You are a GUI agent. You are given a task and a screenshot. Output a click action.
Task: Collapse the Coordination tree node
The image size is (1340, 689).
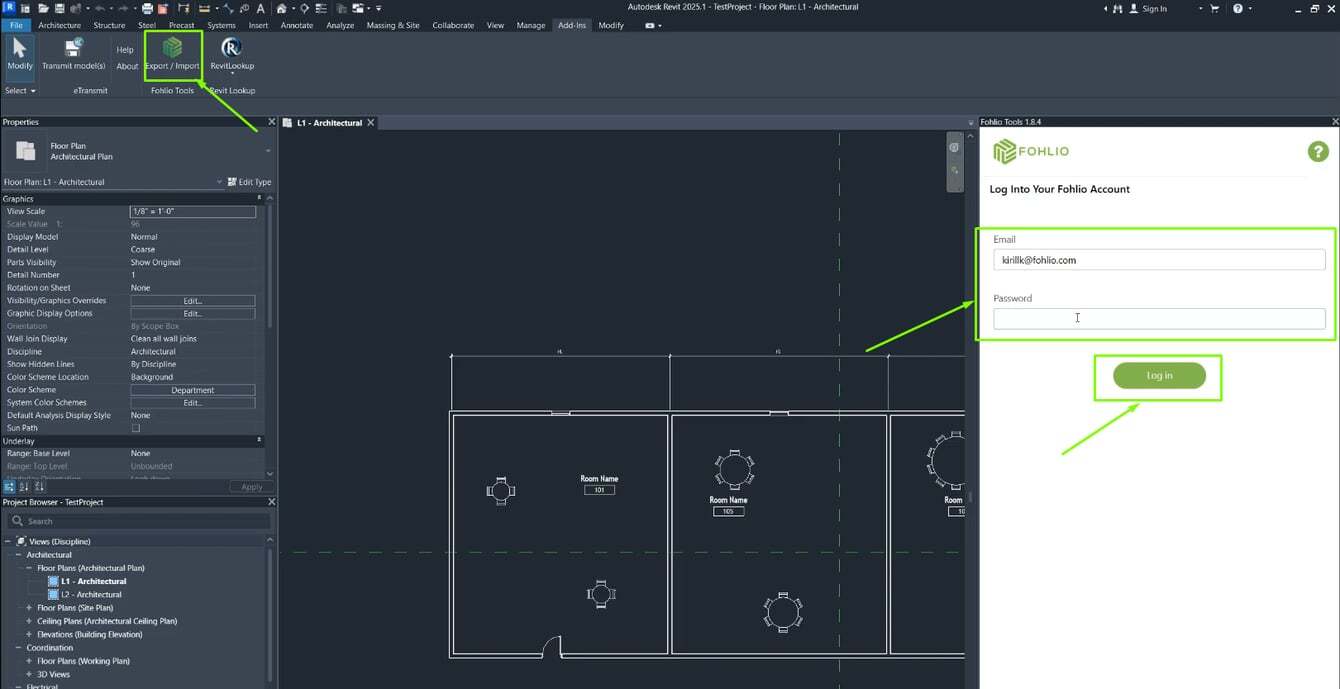(x=18, y=648)
